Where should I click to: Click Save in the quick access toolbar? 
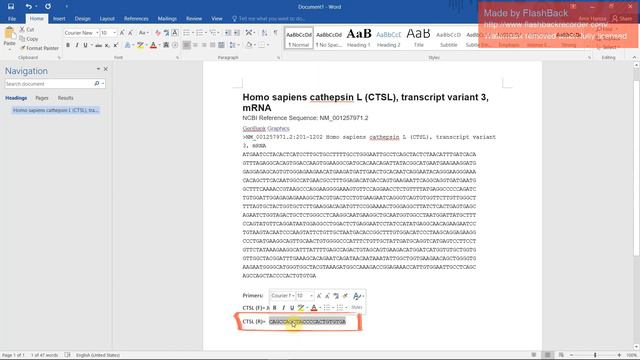point(11,7)
